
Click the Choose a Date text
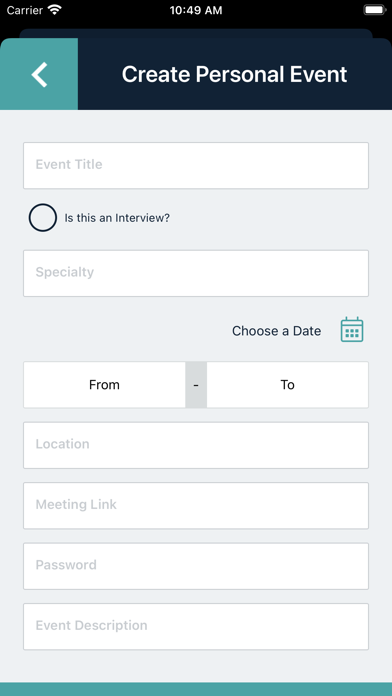point(277,331)
